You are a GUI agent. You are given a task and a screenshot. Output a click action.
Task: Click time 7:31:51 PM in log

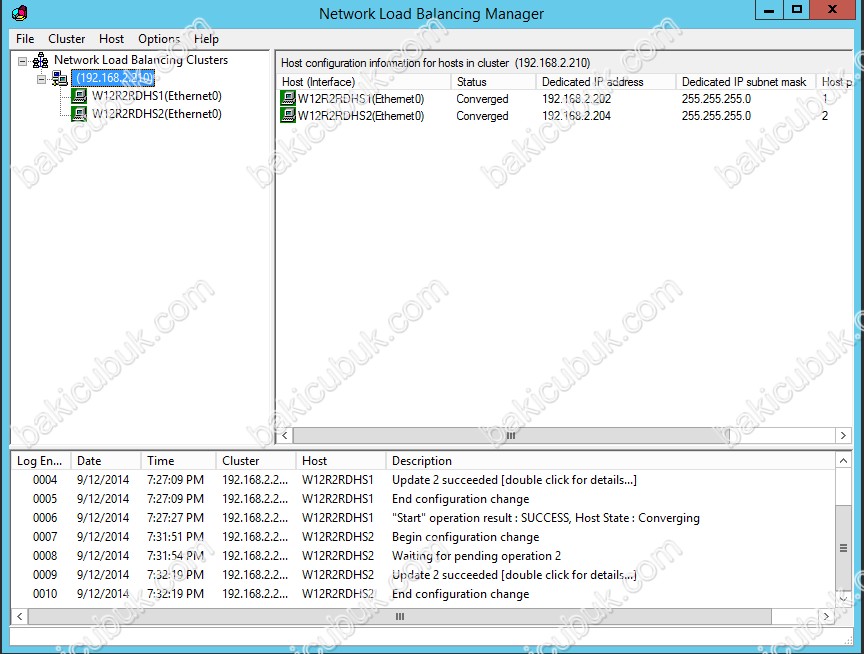[x=175, y=537]
